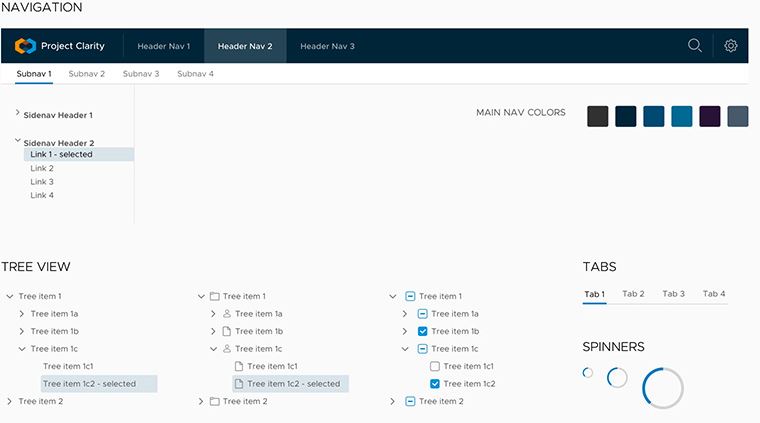Viewport: 760px width, 423px height.
Task: Click file icon beside Tree item 1c1
Action: point(238,366)
